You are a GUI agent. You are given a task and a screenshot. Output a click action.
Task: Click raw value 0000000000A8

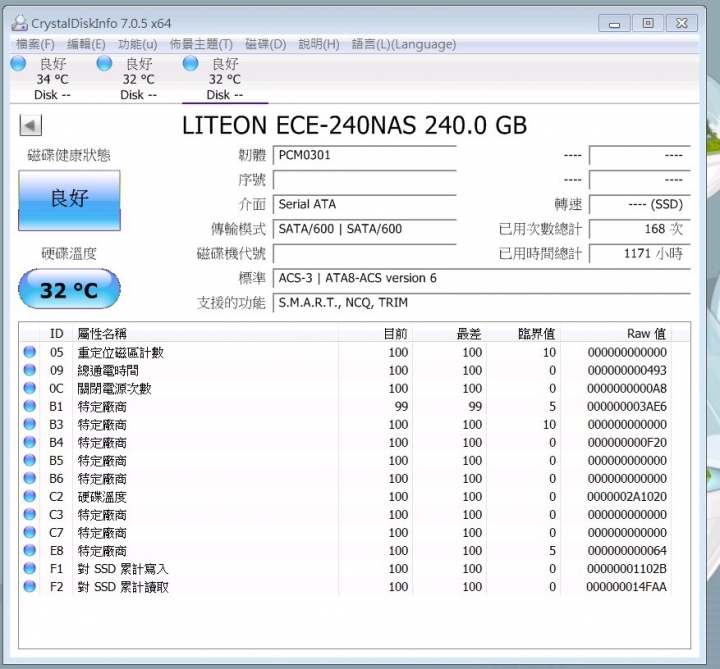(627, 388)
